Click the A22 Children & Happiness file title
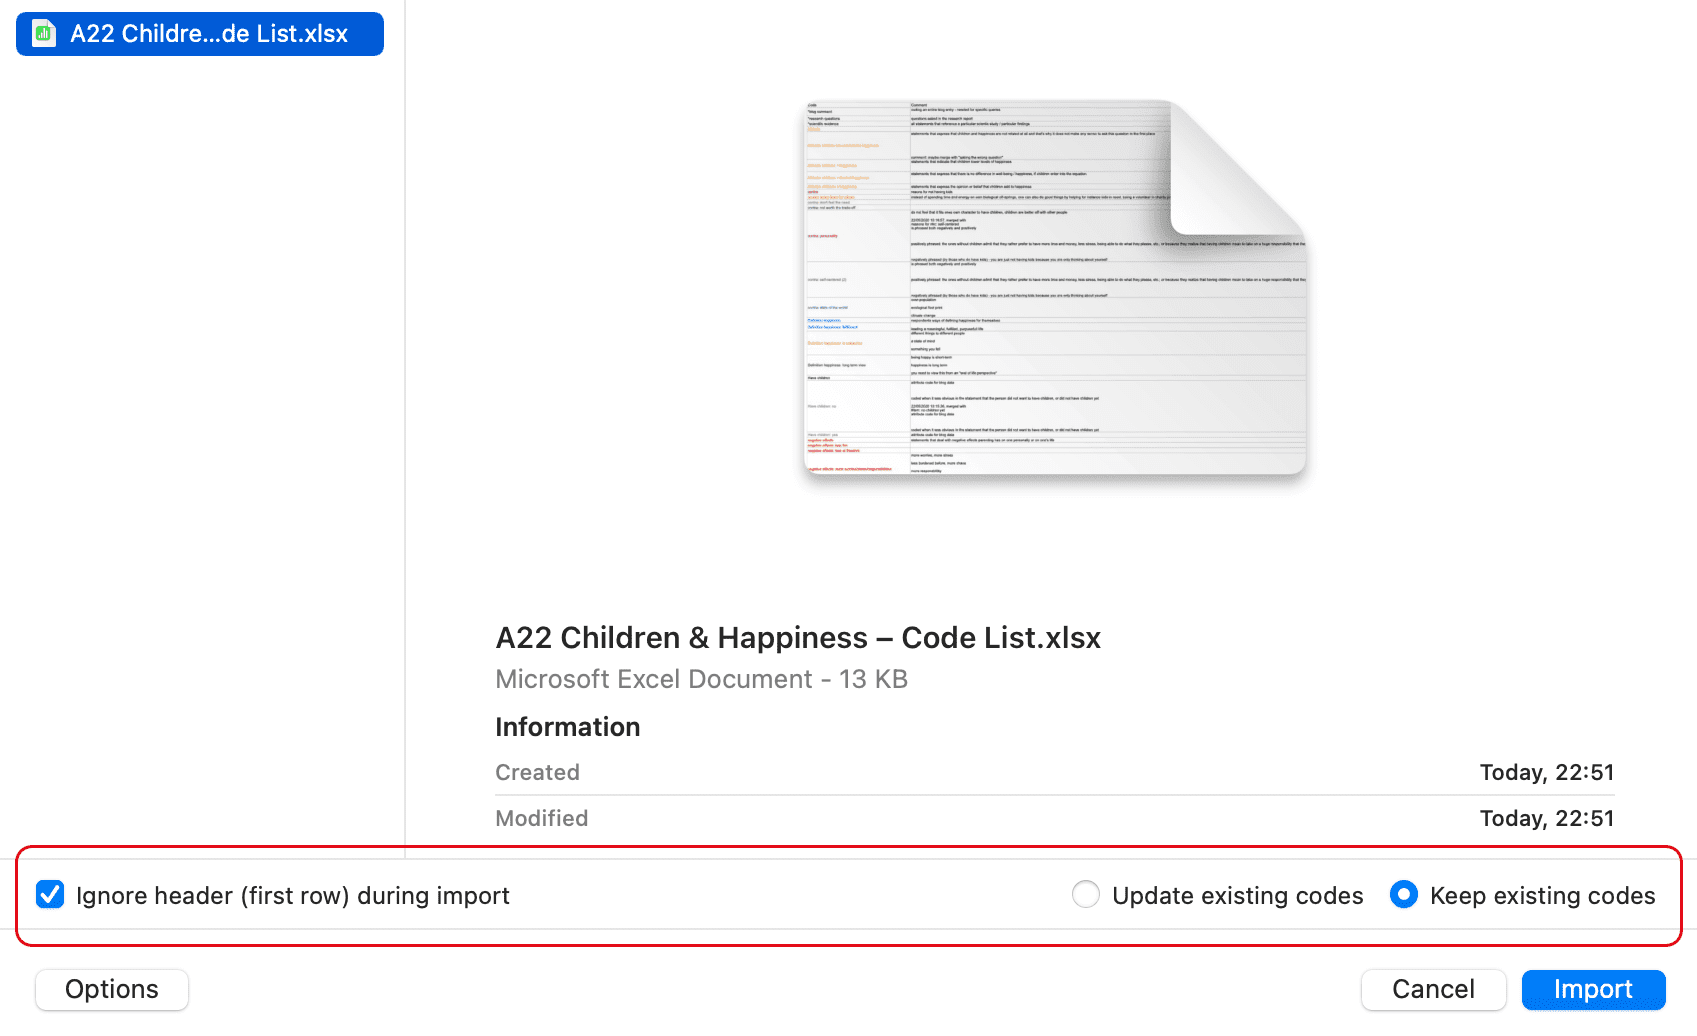 [798, 638]
